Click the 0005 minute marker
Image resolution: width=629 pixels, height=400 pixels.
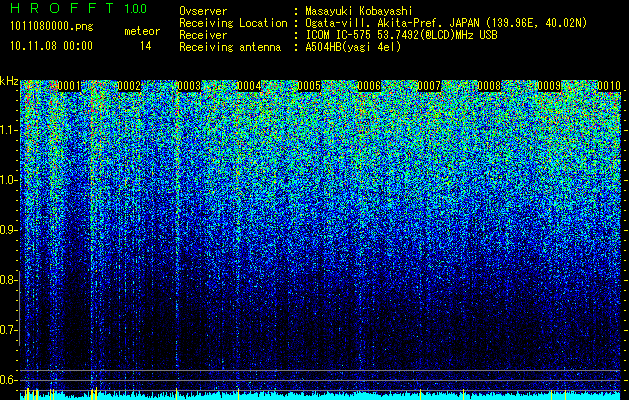coord(309,86)
